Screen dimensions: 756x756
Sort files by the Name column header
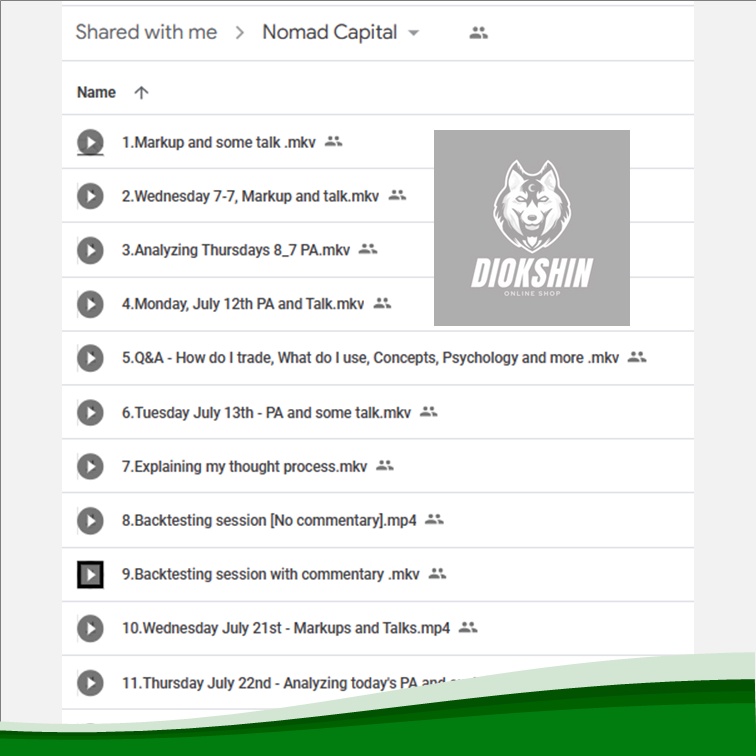(96, 92)
